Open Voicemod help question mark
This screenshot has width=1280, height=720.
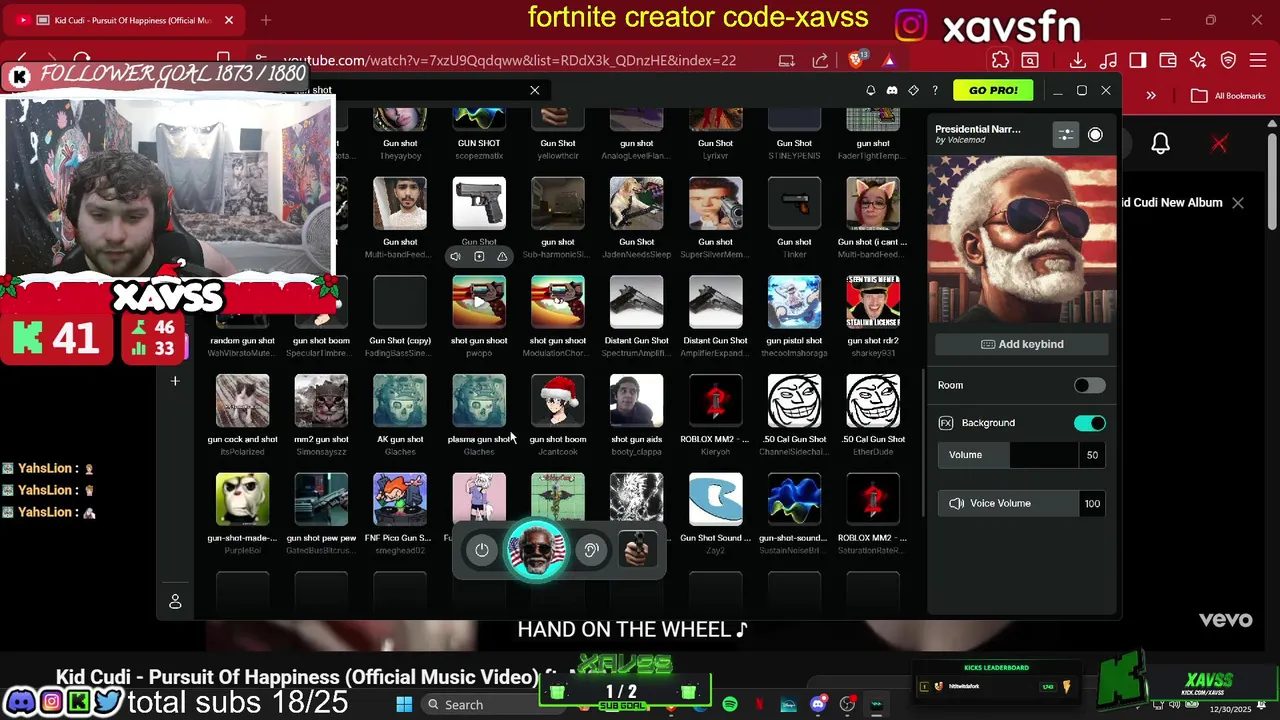[935, 90]
